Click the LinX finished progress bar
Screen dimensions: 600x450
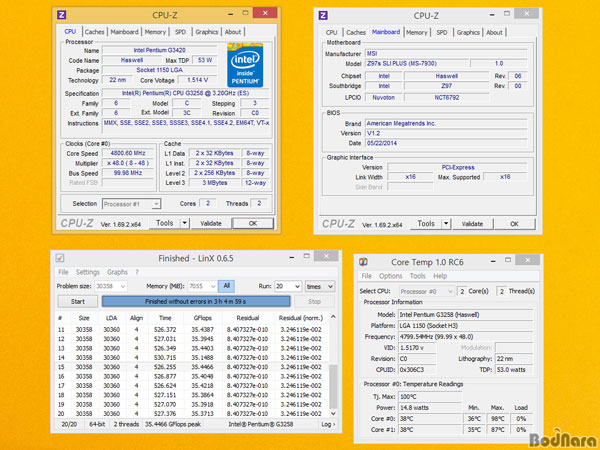(x=196, y=302)
